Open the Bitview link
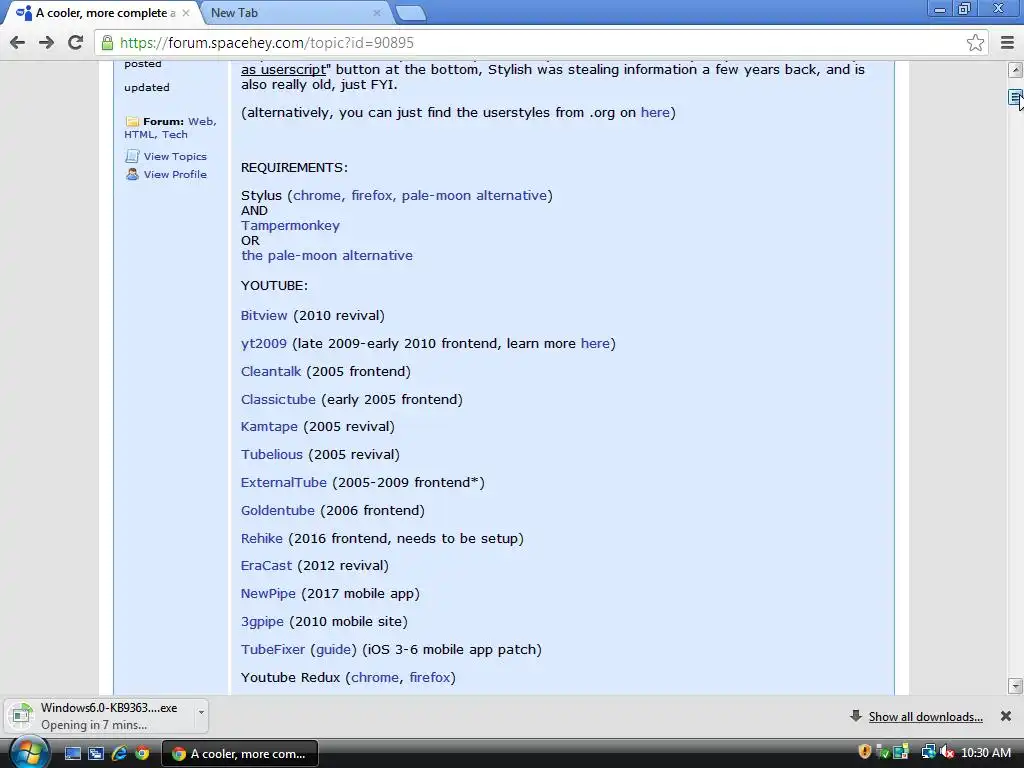 [x=264, y=315]
